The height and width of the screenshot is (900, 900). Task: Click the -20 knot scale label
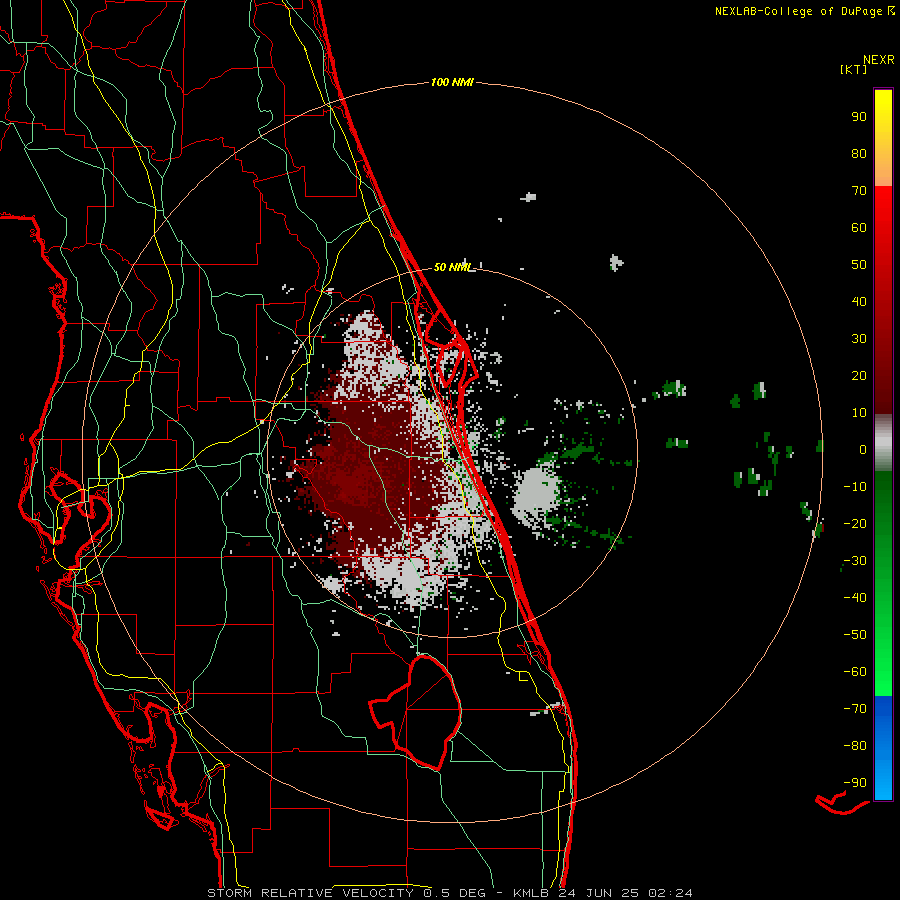click(855, 523)
